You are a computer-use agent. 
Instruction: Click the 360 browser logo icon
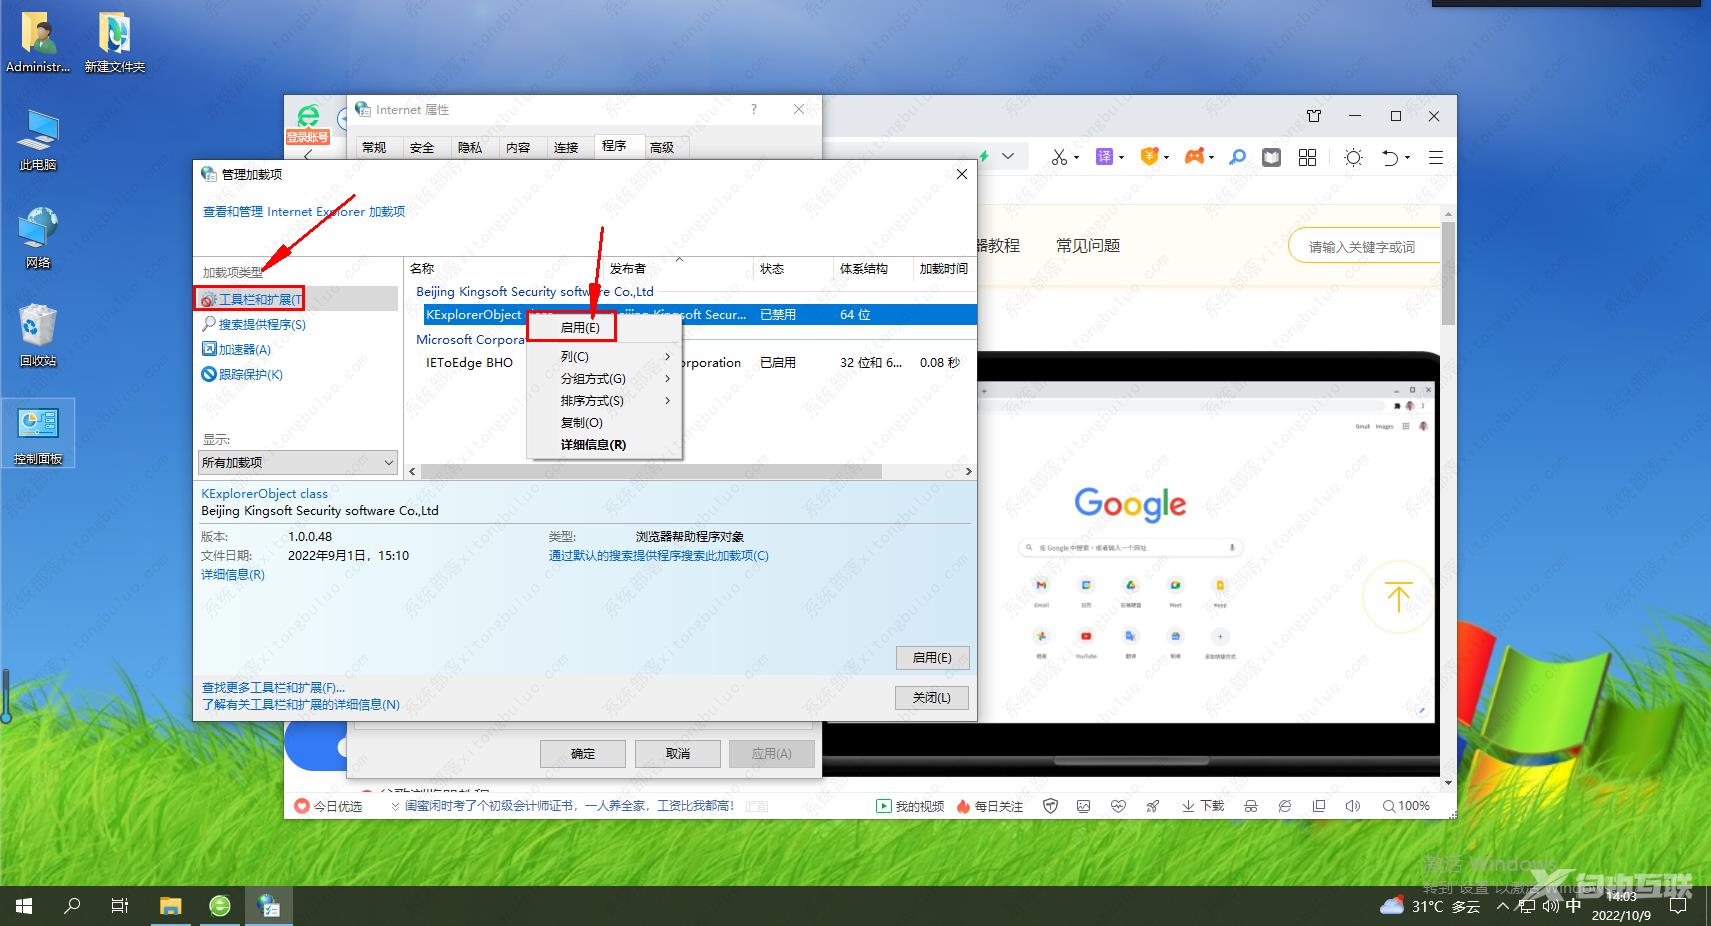click(x=309, y=115)
